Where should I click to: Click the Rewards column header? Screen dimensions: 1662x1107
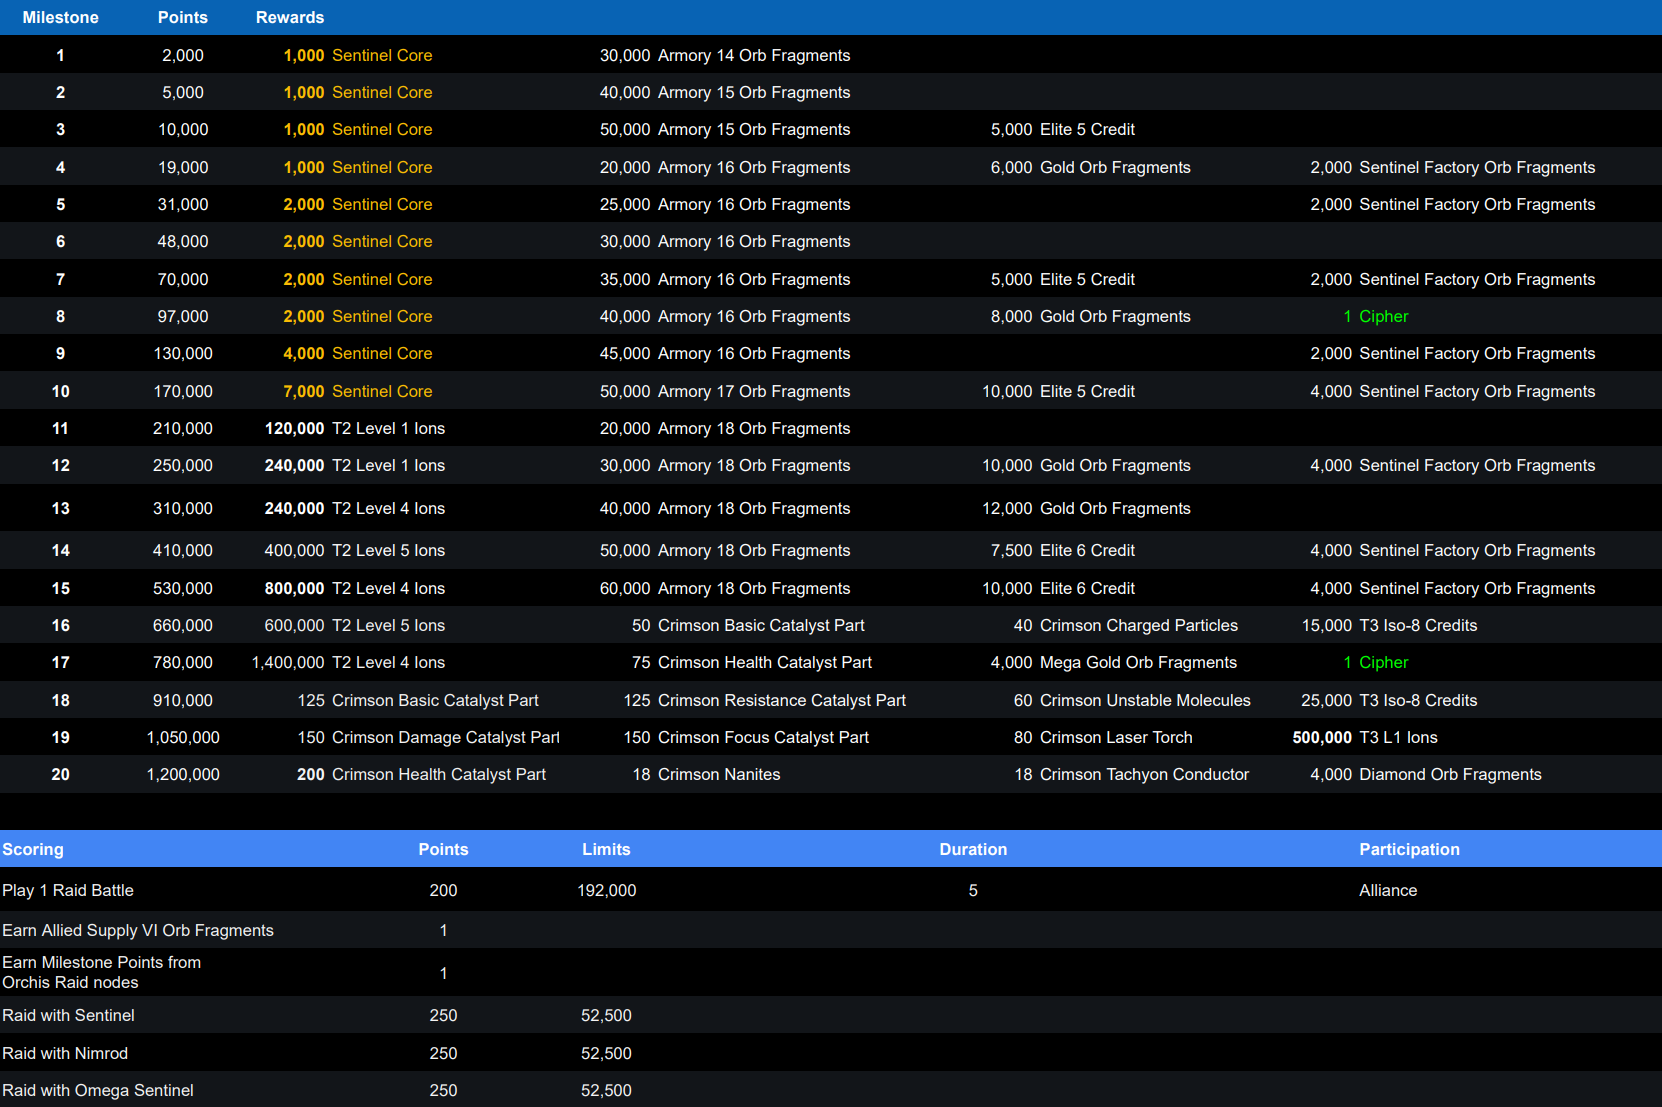(x=290, y=17)
